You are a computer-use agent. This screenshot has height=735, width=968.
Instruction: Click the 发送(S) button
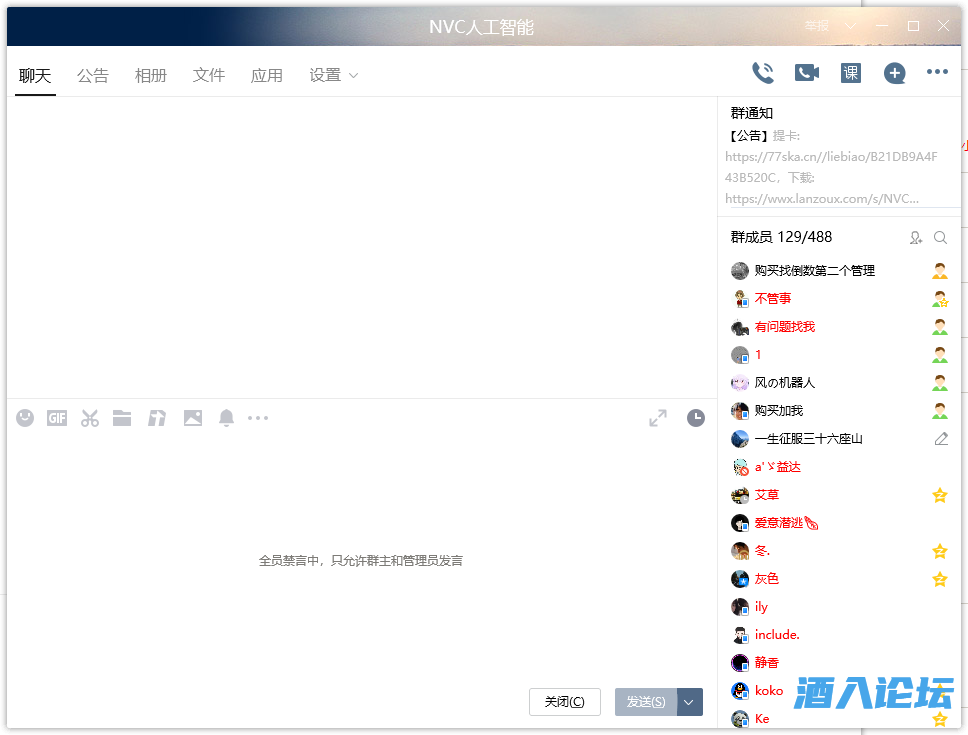(646, 702)
